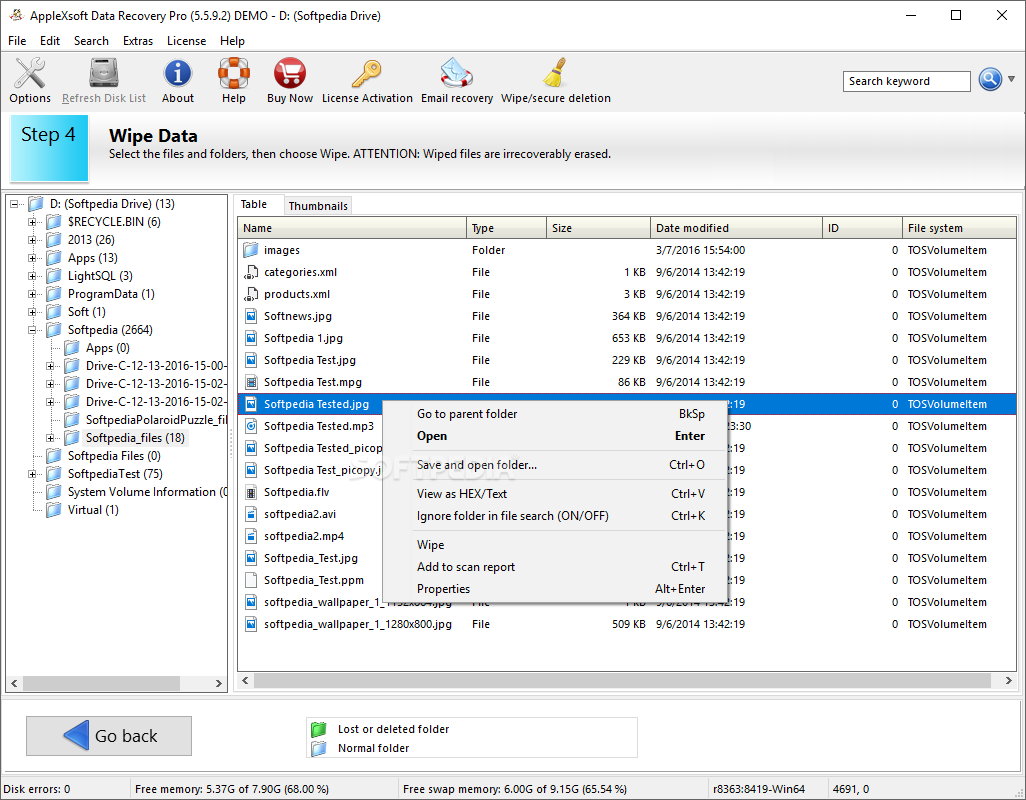The image size is (1026, 800).
Task: Collapse the Softpedia (2664) node
Action: pyautogui.click(x=32, y=330)
